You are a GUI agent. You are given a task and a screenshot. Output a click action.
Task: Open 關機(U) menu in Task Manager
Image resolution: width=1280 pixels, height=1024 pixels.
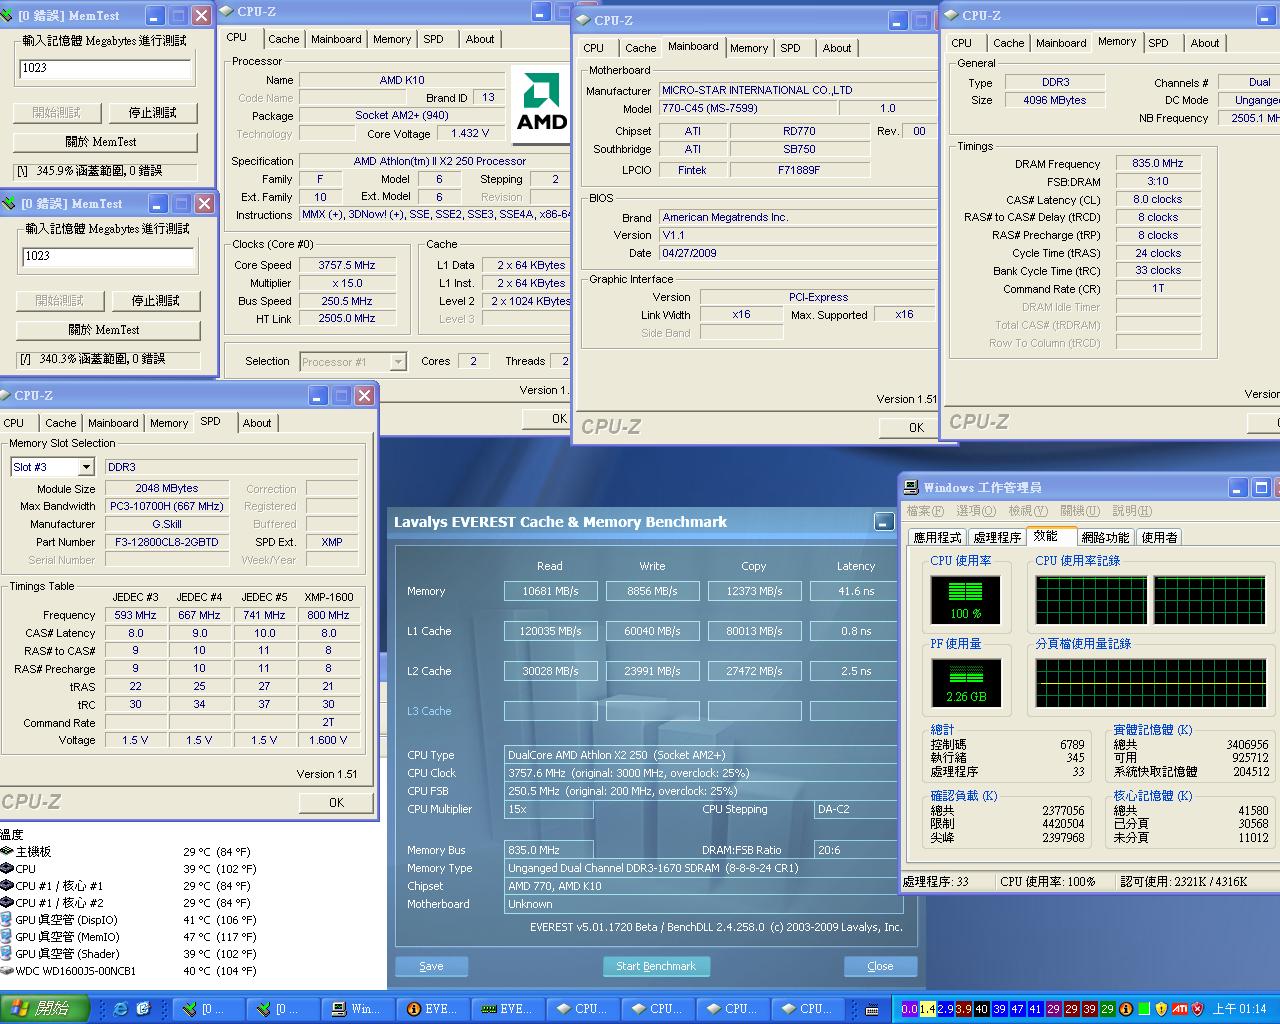pos(1079,511)
